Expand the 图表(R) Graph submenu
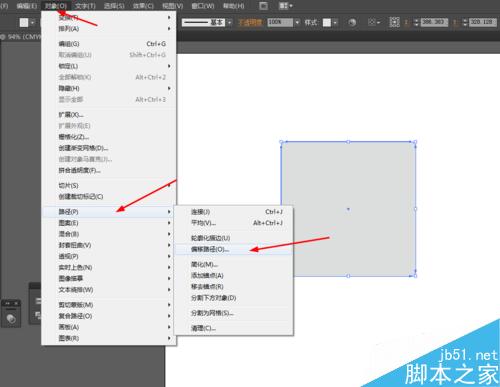Viewport: 500px width, 387px height. [x=109, y=338]
